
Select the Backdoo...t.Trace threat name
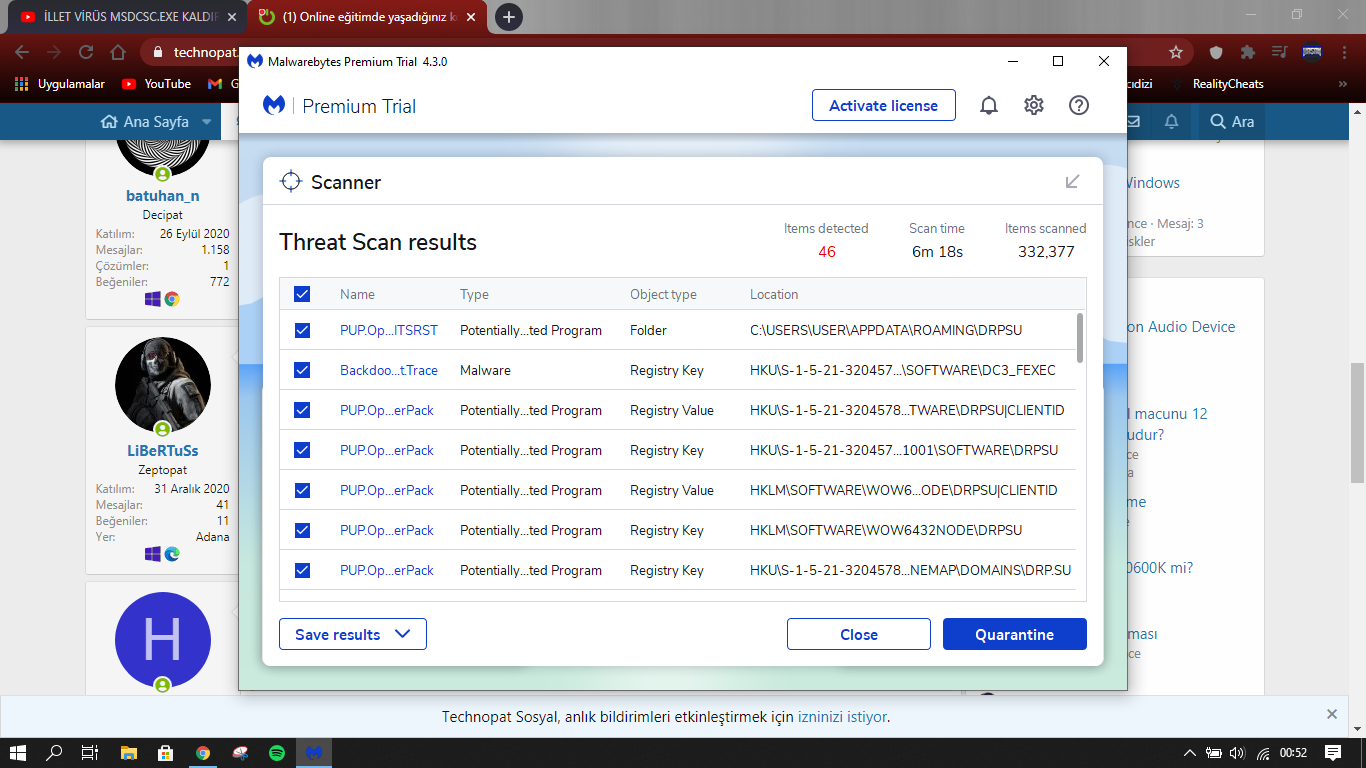[x=389, y=370]
